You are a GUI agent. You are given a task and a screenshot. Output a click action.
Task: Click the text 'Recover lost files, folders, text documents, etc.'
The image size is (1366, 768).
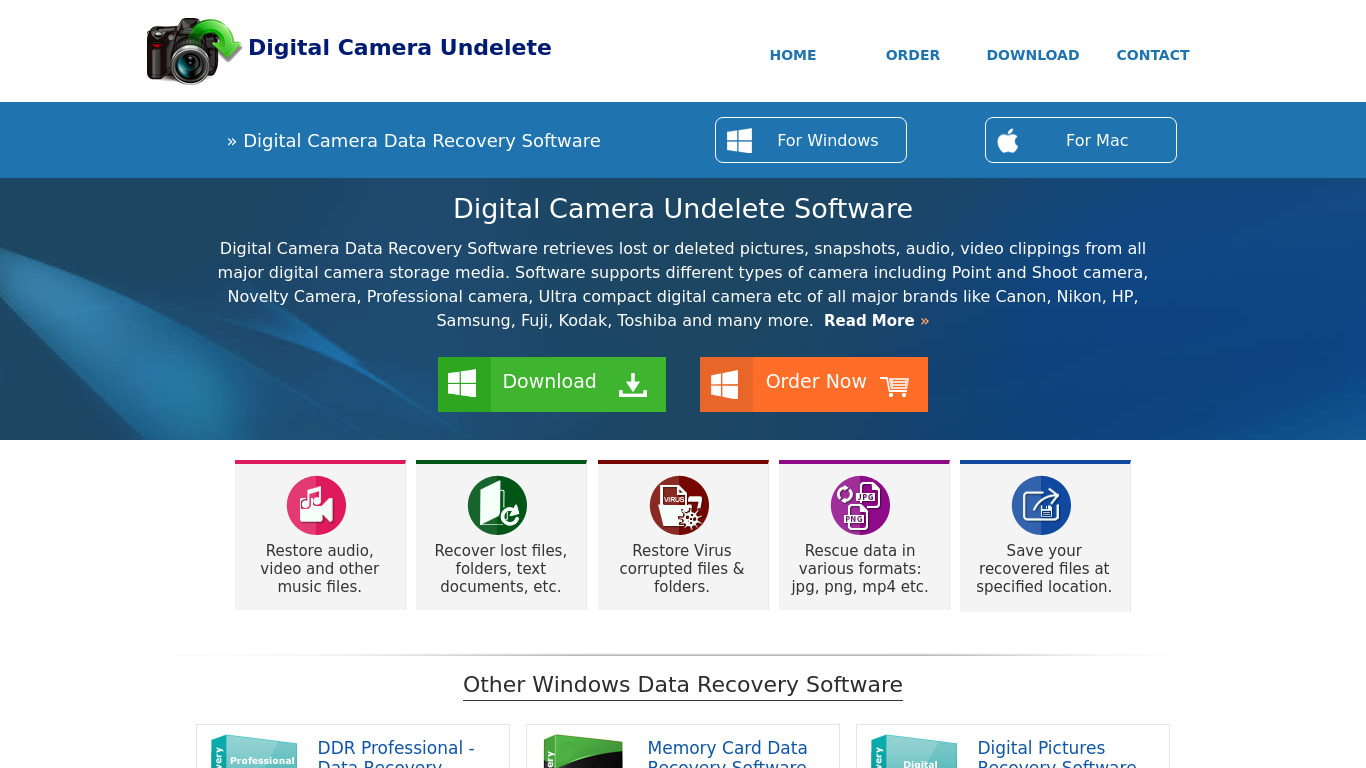[501, 569]
